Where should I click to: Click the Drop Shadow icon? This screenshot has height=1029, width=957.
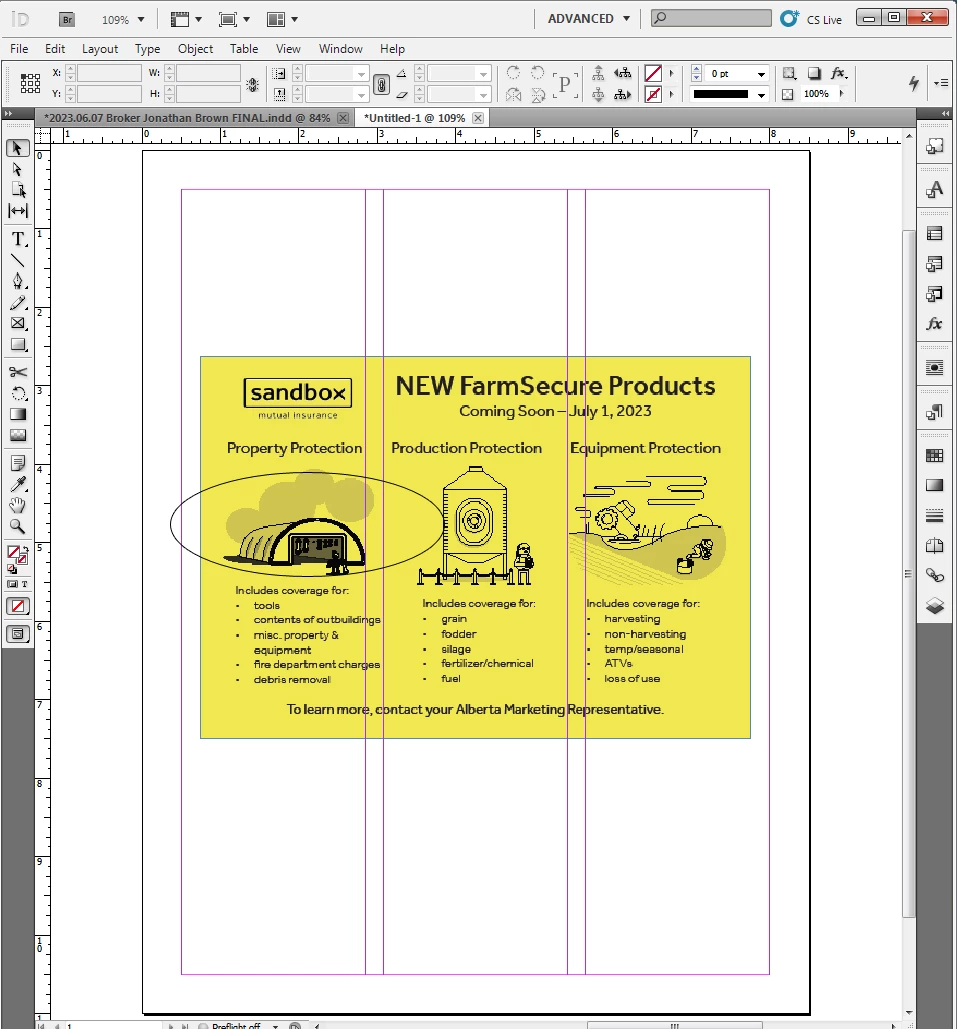(814, 73)
